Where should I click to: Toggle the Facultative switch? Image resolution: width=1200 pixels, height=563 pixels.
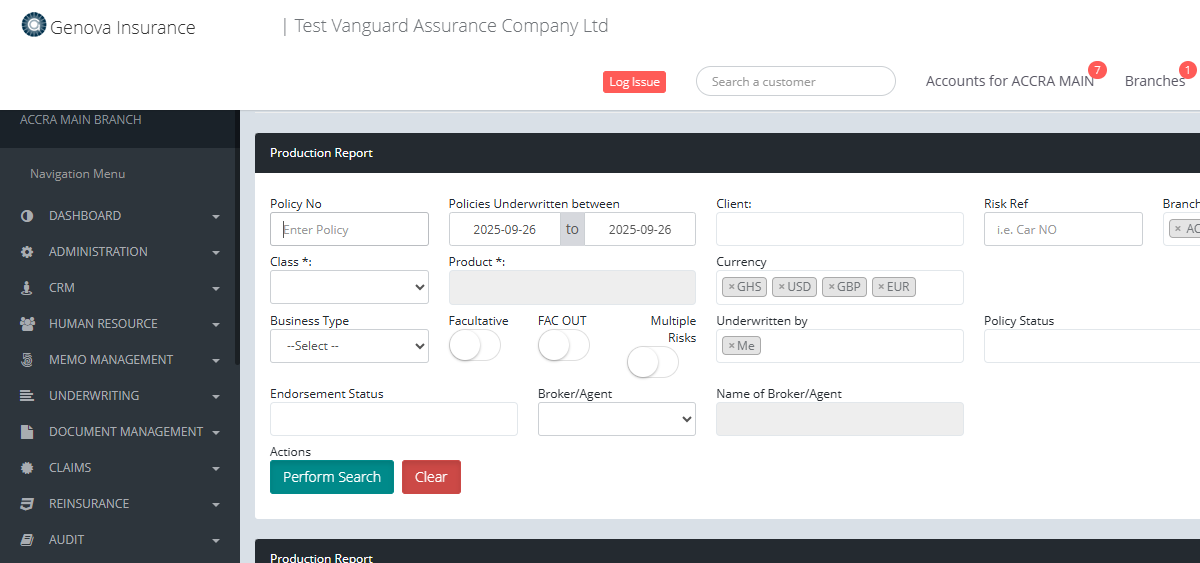tap(474, 346)
